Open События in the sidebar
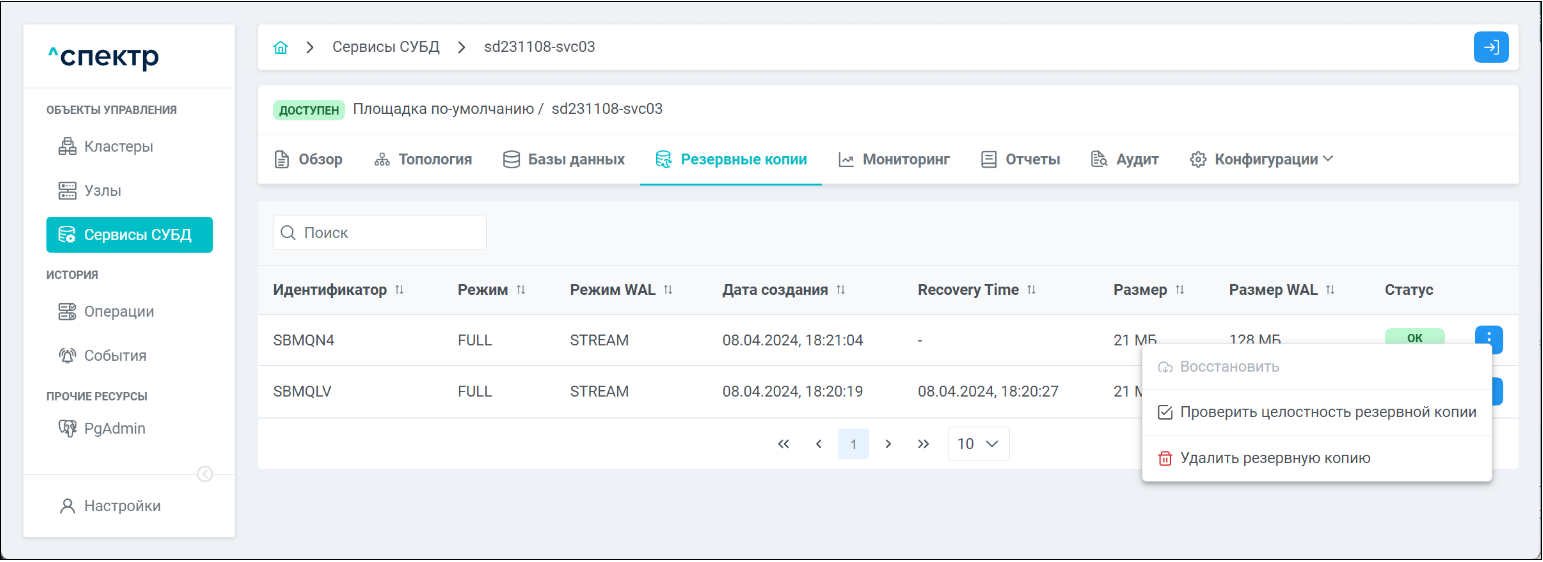 (x=115, y=355)
